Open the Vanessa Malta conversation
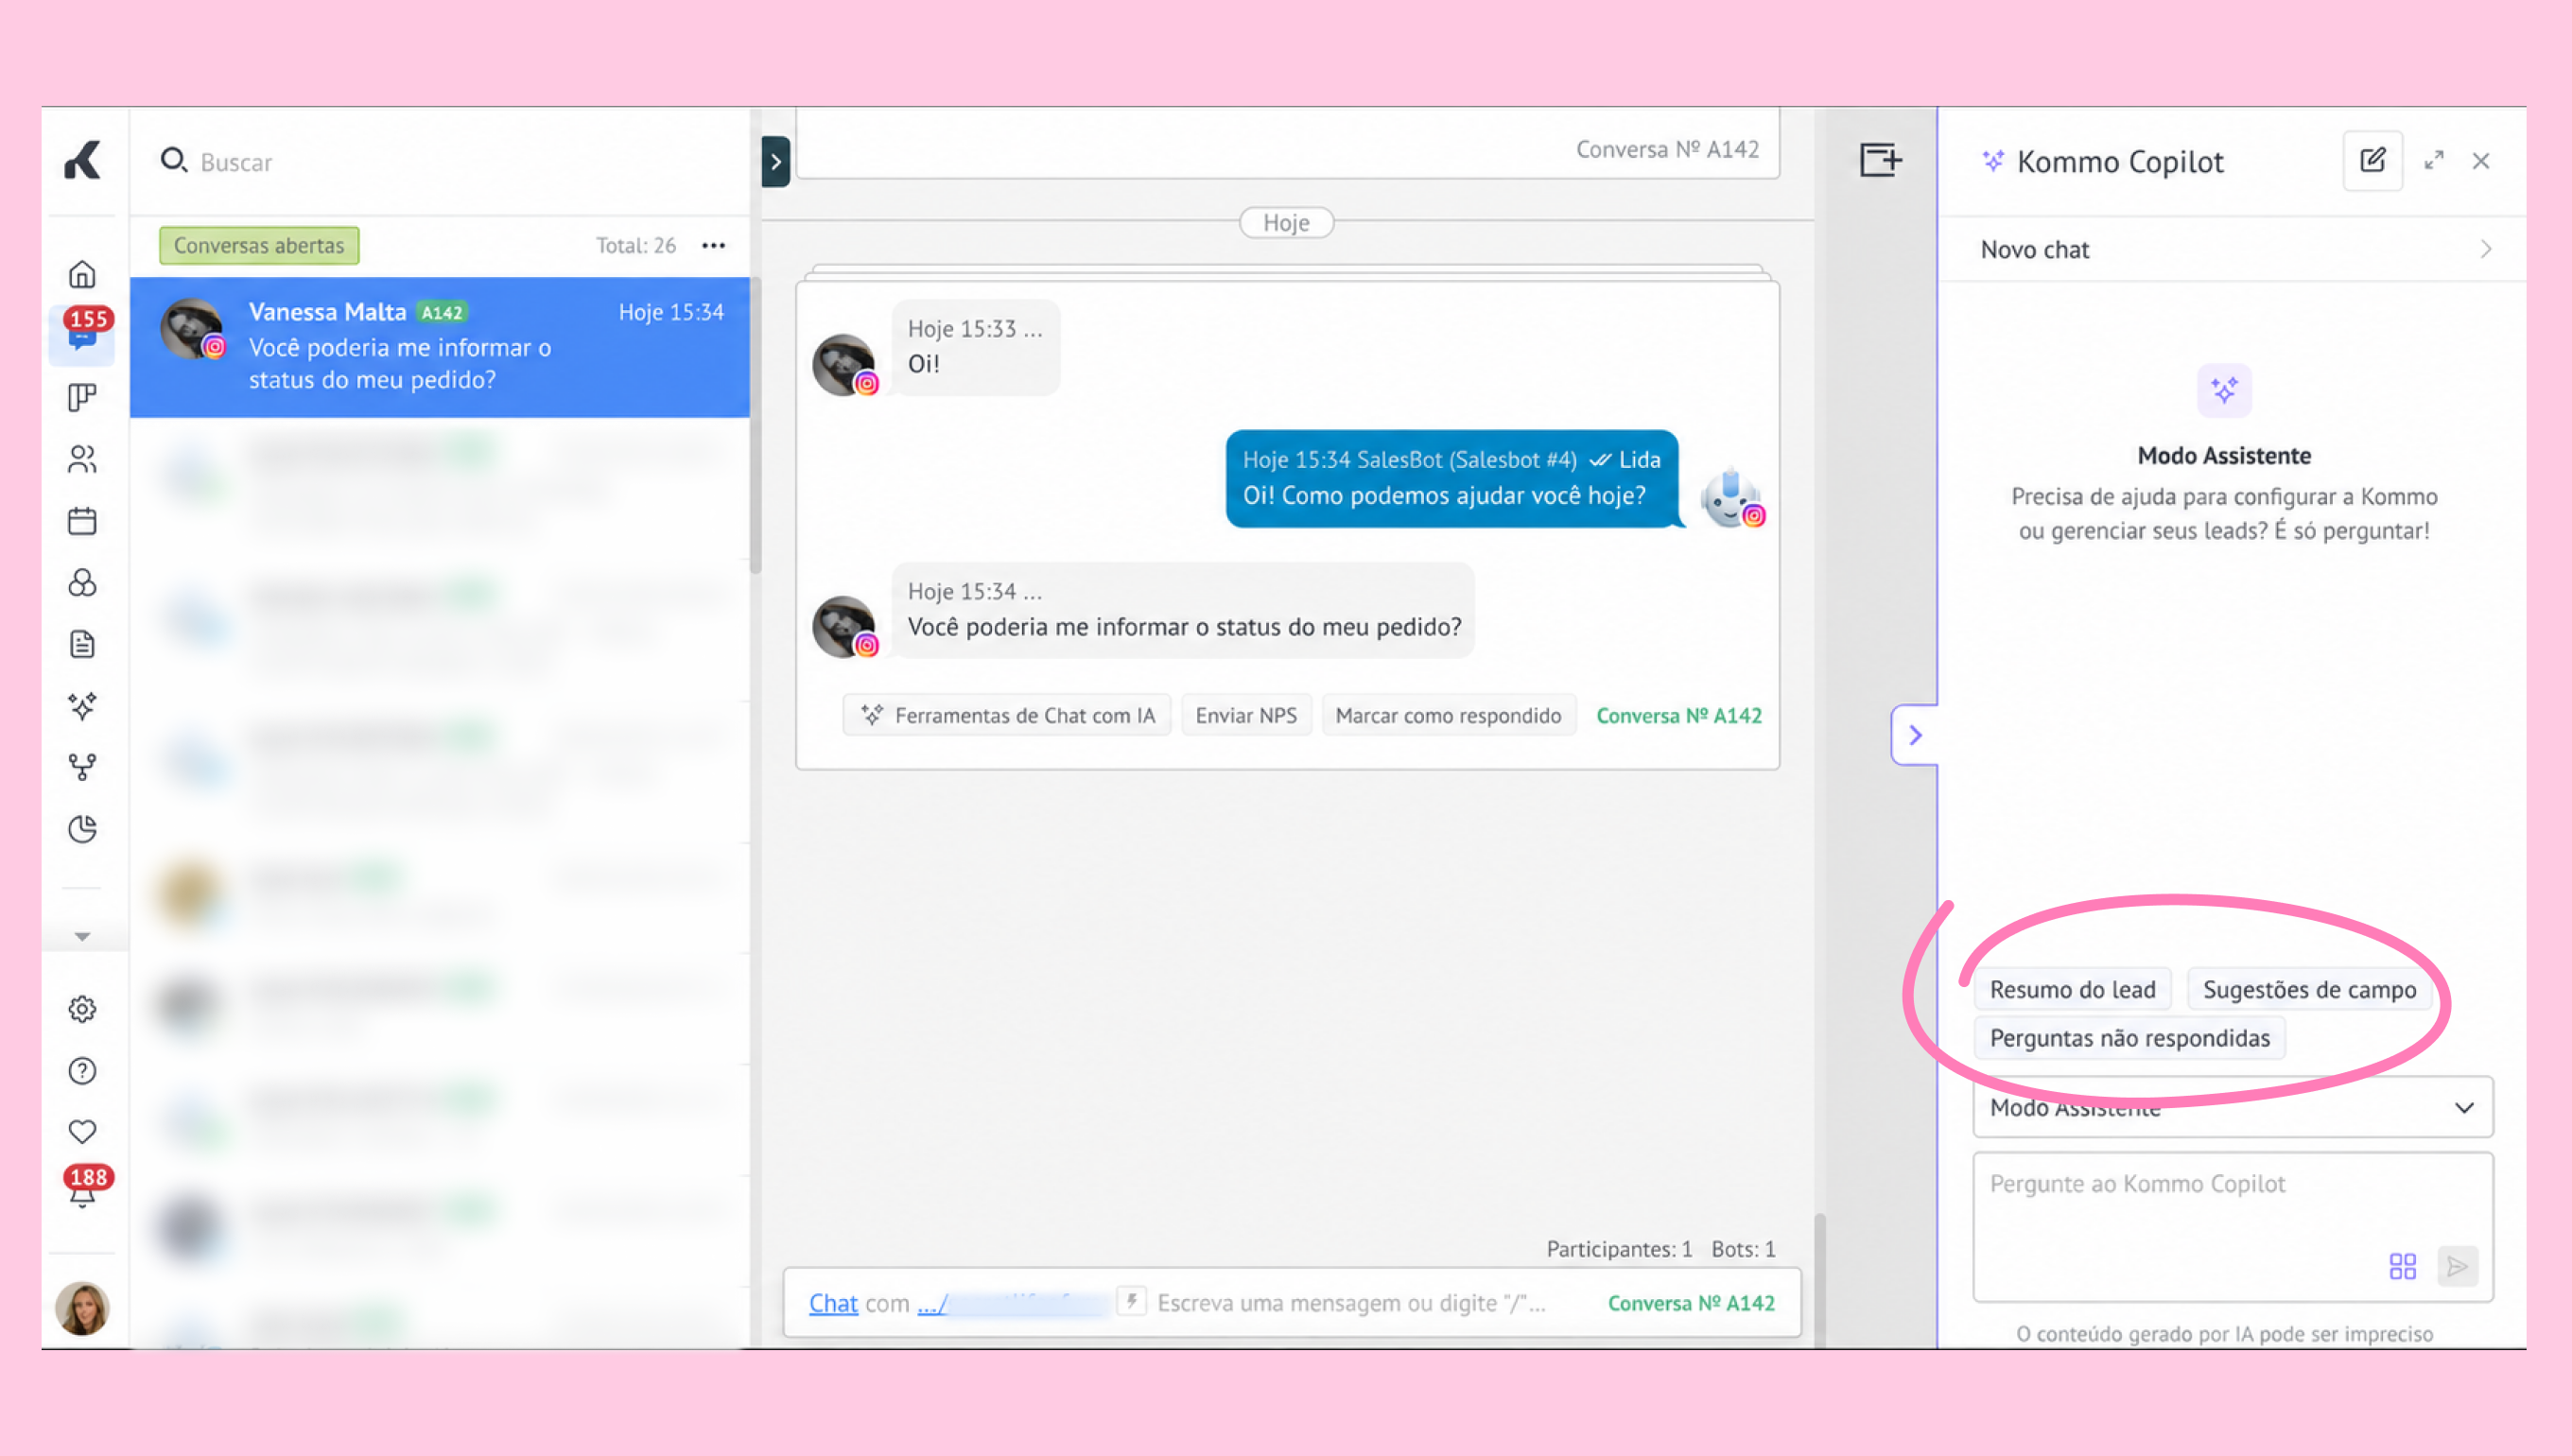This screenshot has width=2572, height=1456. [x=440, y=347]
